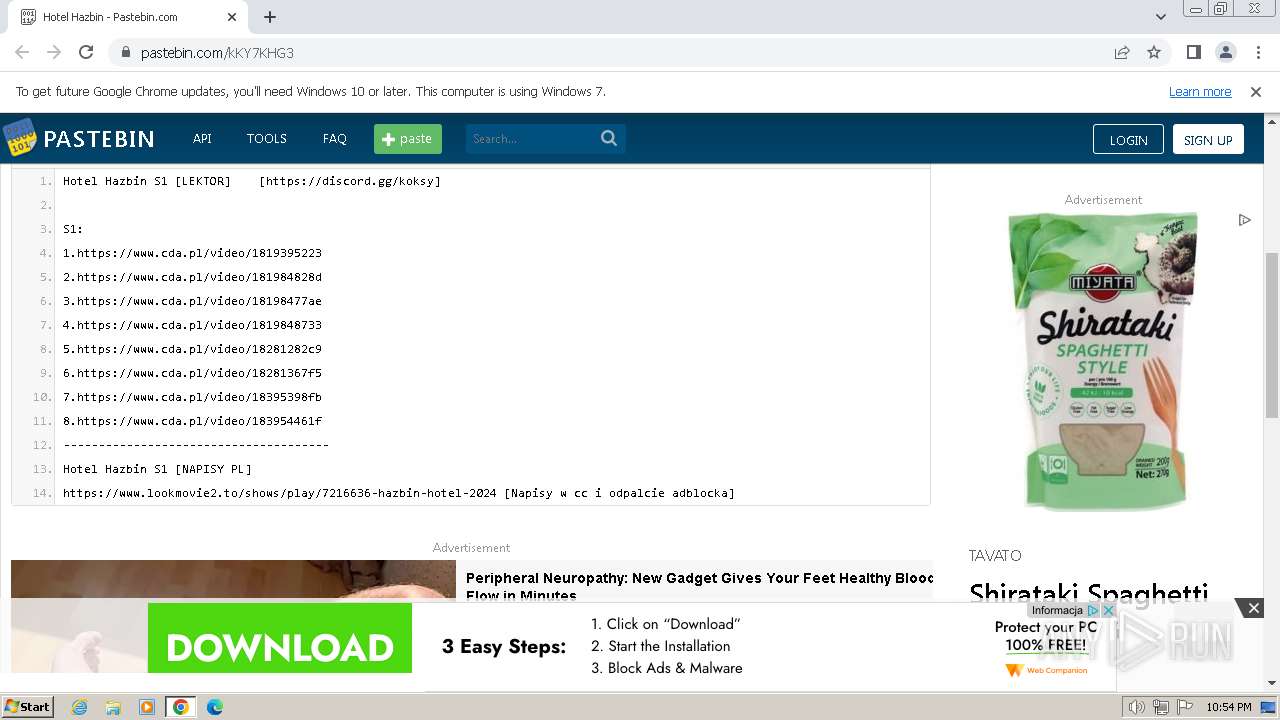Click the lookmovie2.to URL line
The height and width of the screenshot is (720, 1280).
pos(399,493)
